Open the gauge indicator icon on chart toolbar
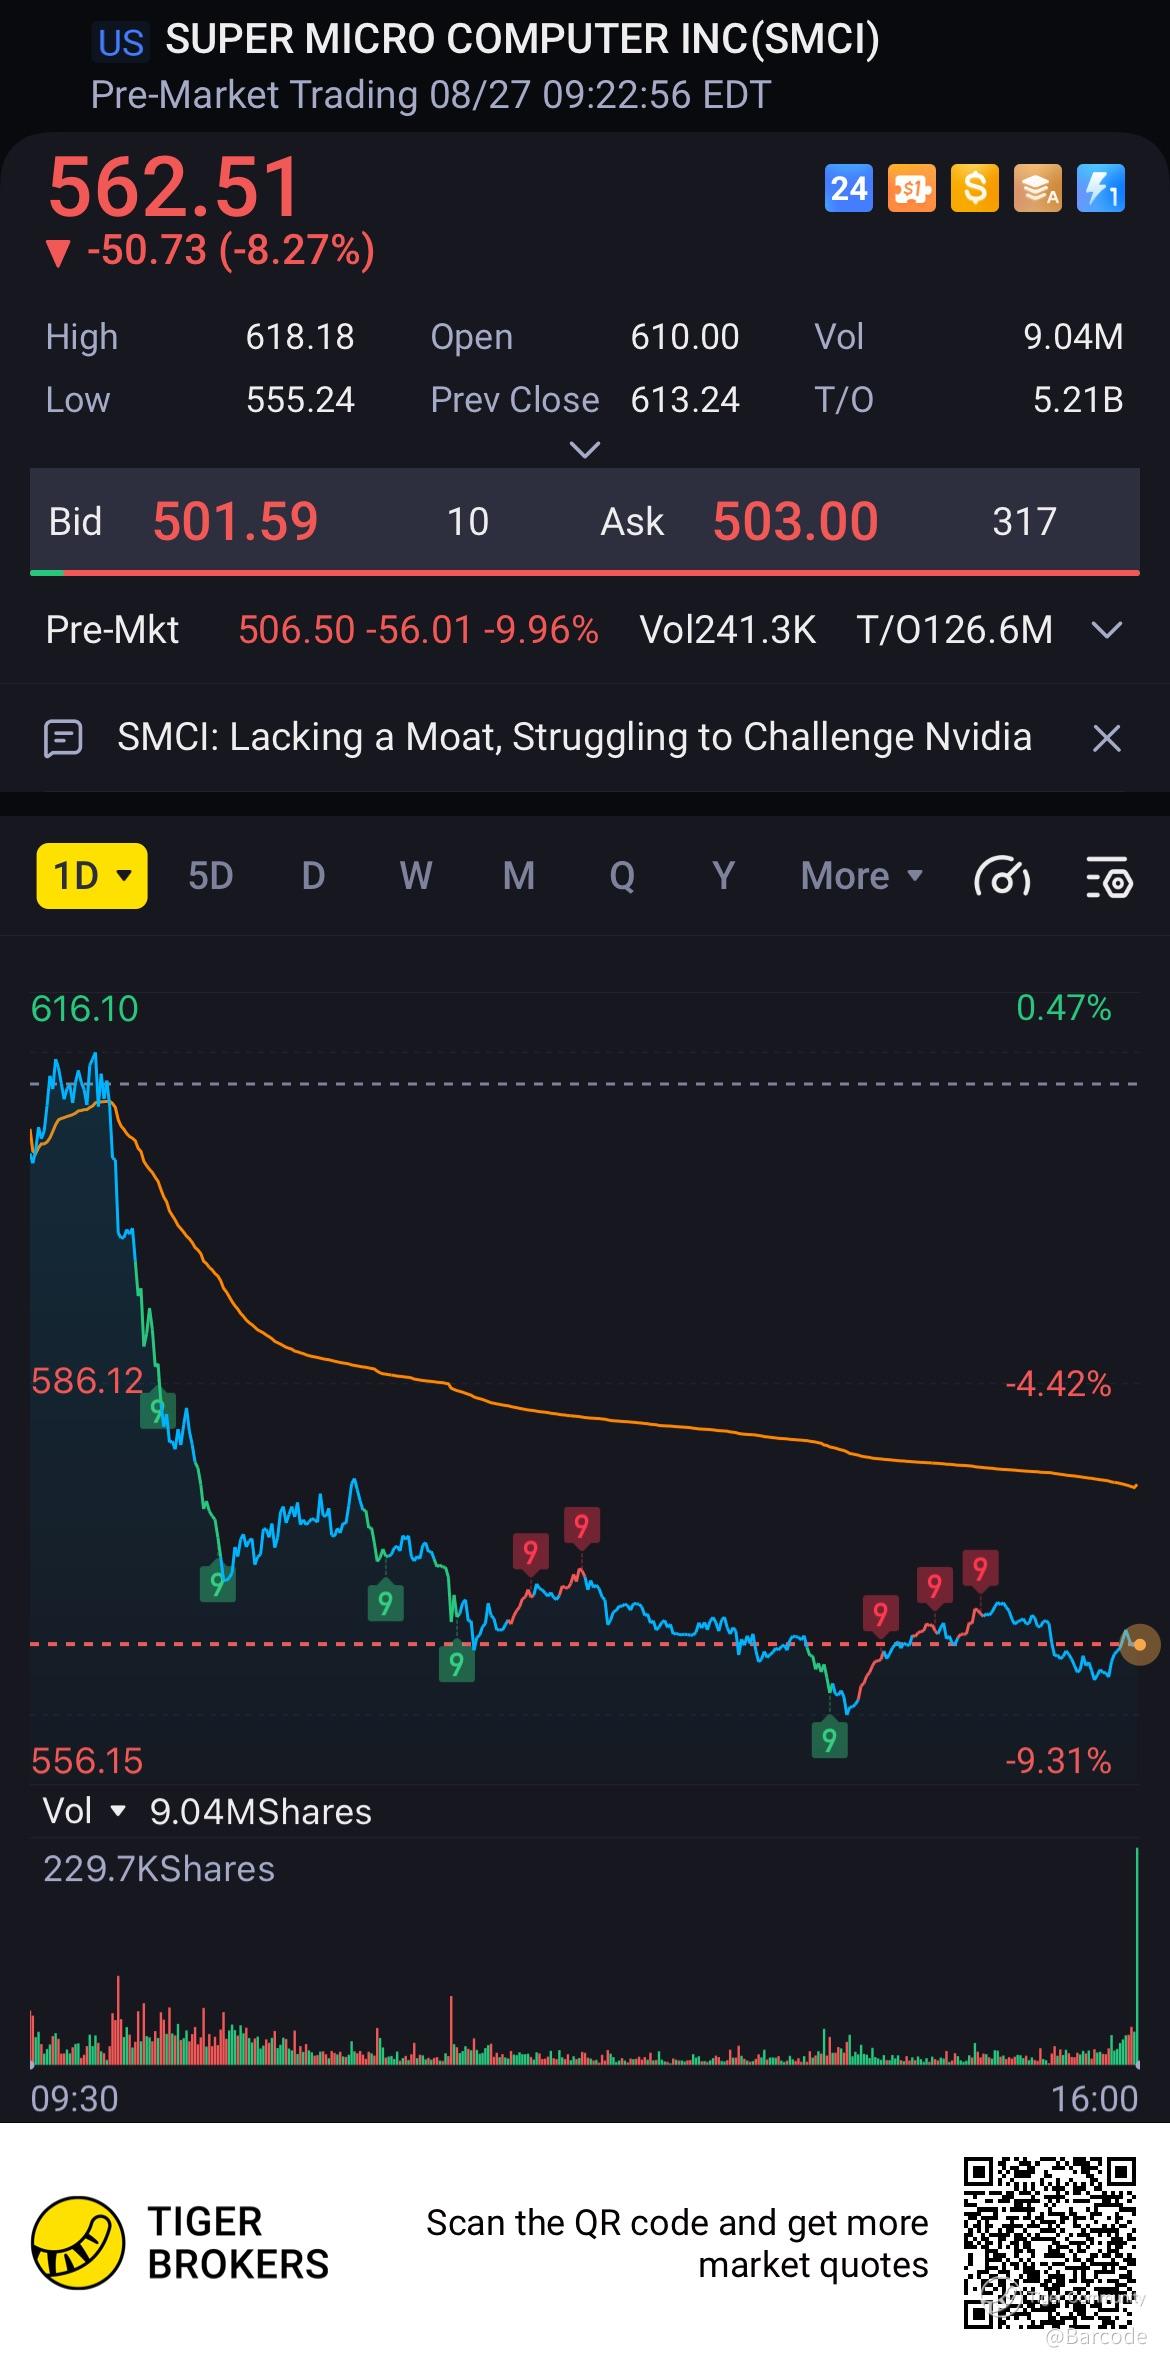Screen dimensions: 1170x2363 [1002, 877]
